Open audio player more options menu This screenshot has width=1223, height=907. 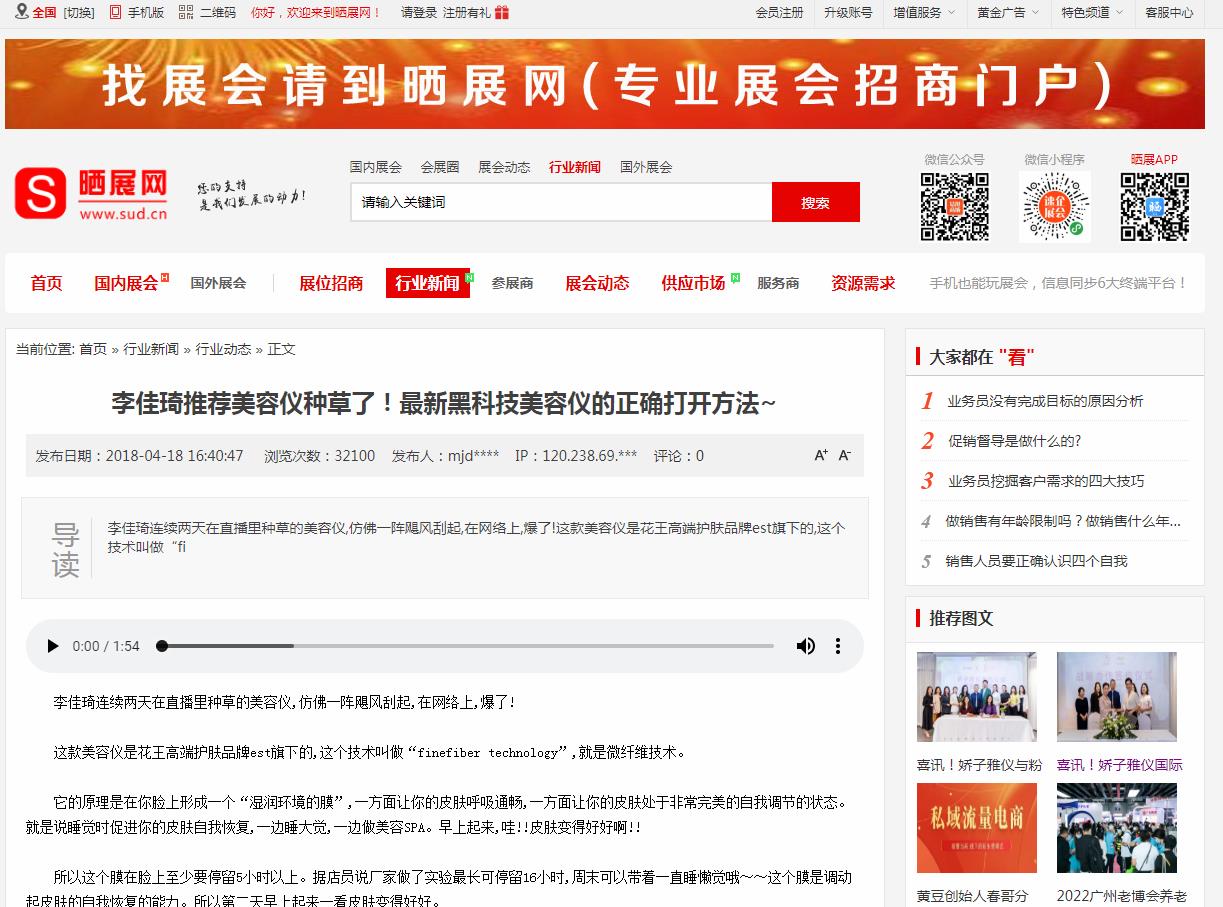[838, 646]
